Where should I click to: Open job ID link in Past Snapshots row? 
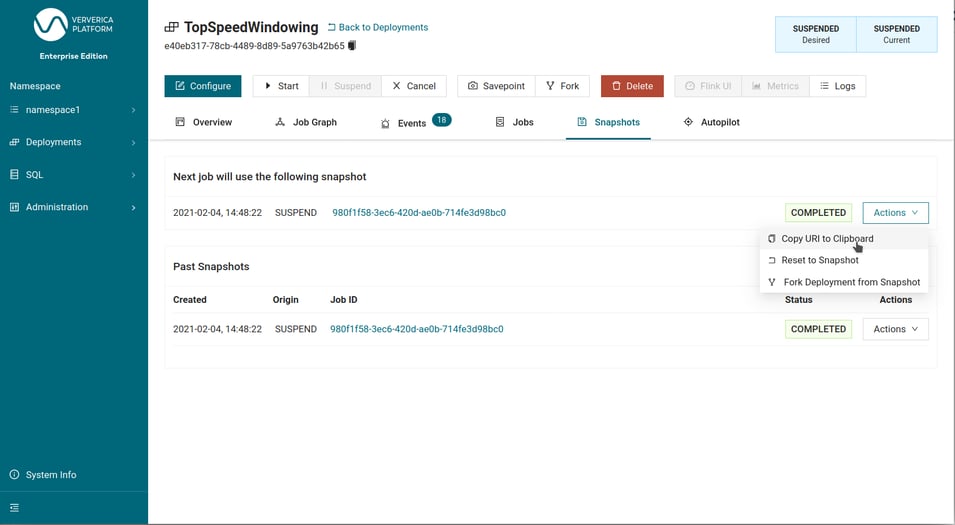click(x=417, y=329)
